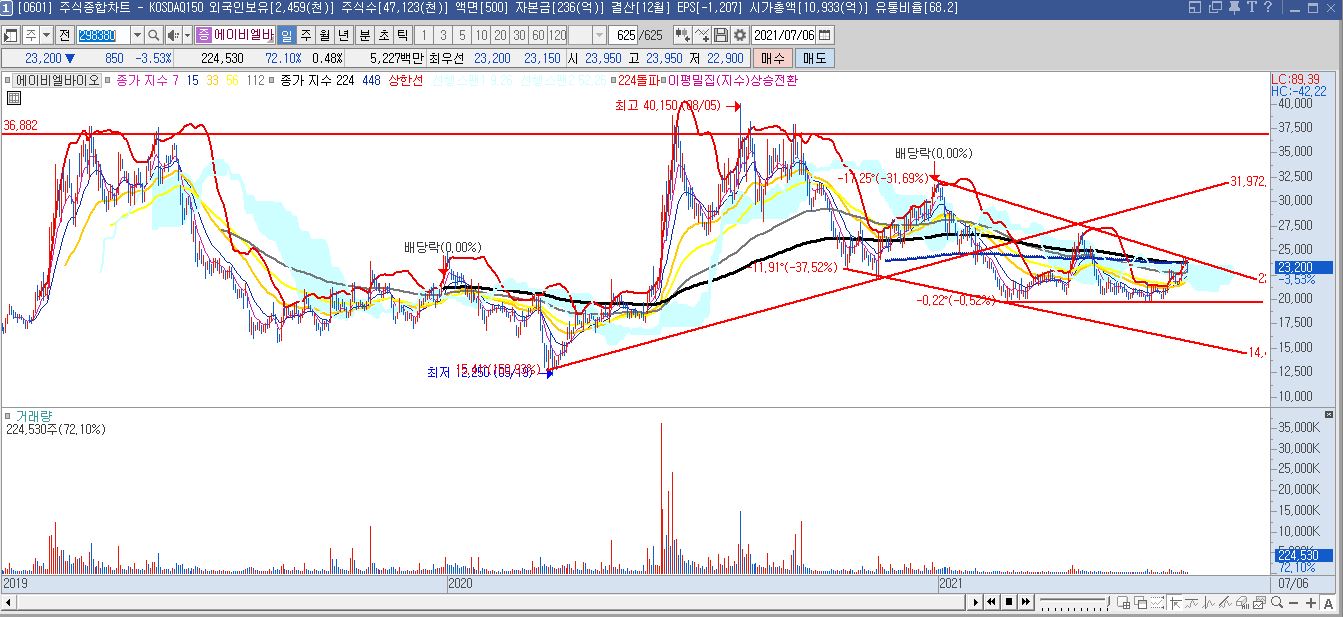Click the date field 2021/07/06
Screen dimensions: 1343x617
[783, 35]
